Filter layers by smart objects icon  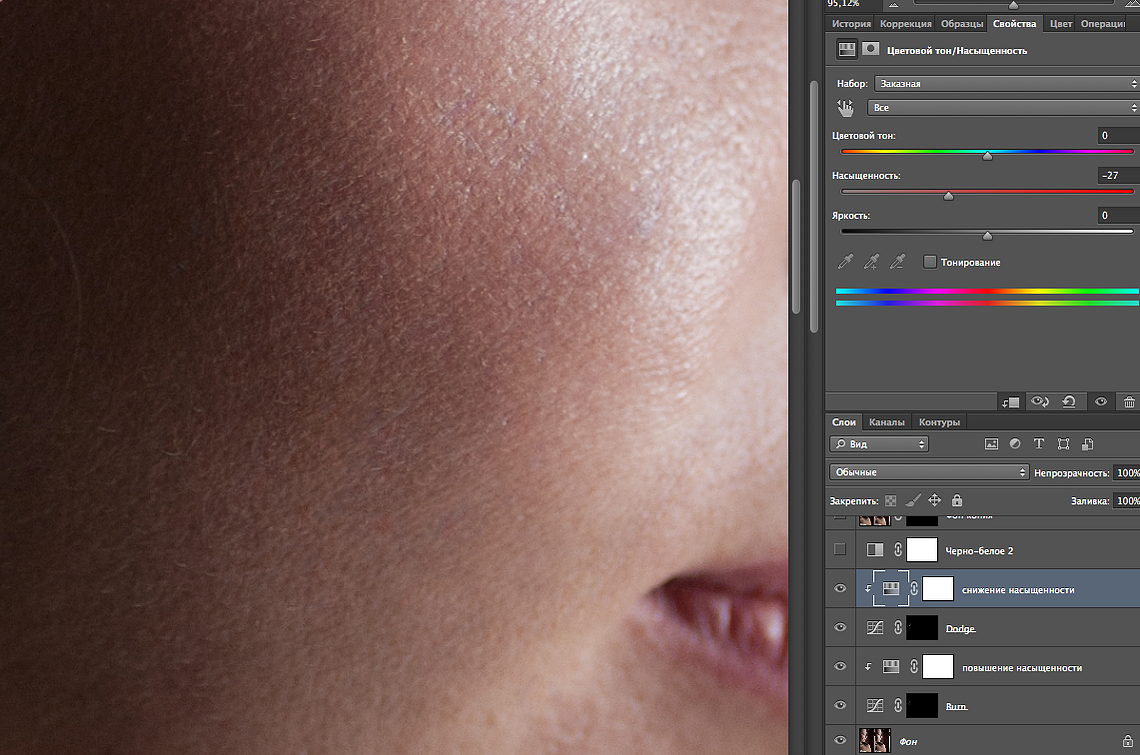tap(1088, 444)
